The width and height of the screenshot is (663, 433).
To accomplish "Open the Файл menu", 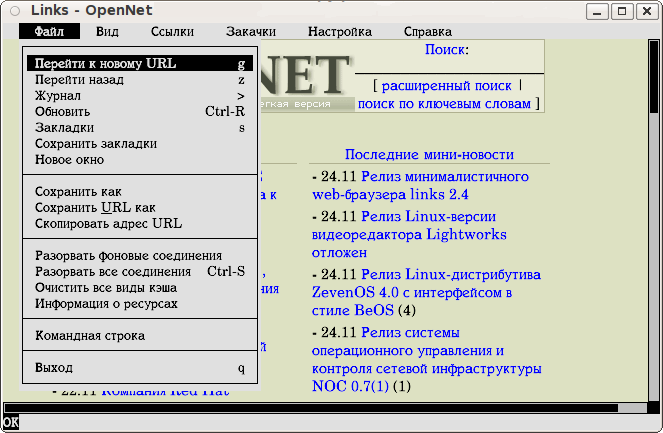I will (x=49, y=31).
